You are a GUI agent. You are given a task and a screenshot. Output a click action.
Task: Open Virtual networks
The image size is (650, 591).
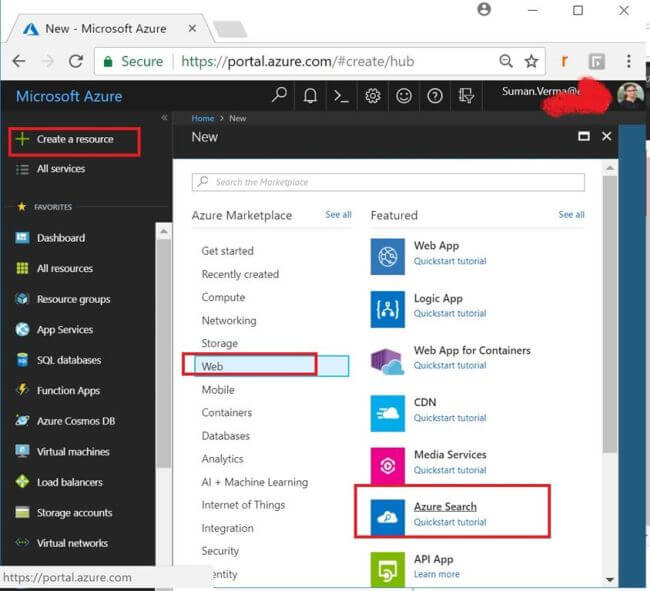coord(72,543)
